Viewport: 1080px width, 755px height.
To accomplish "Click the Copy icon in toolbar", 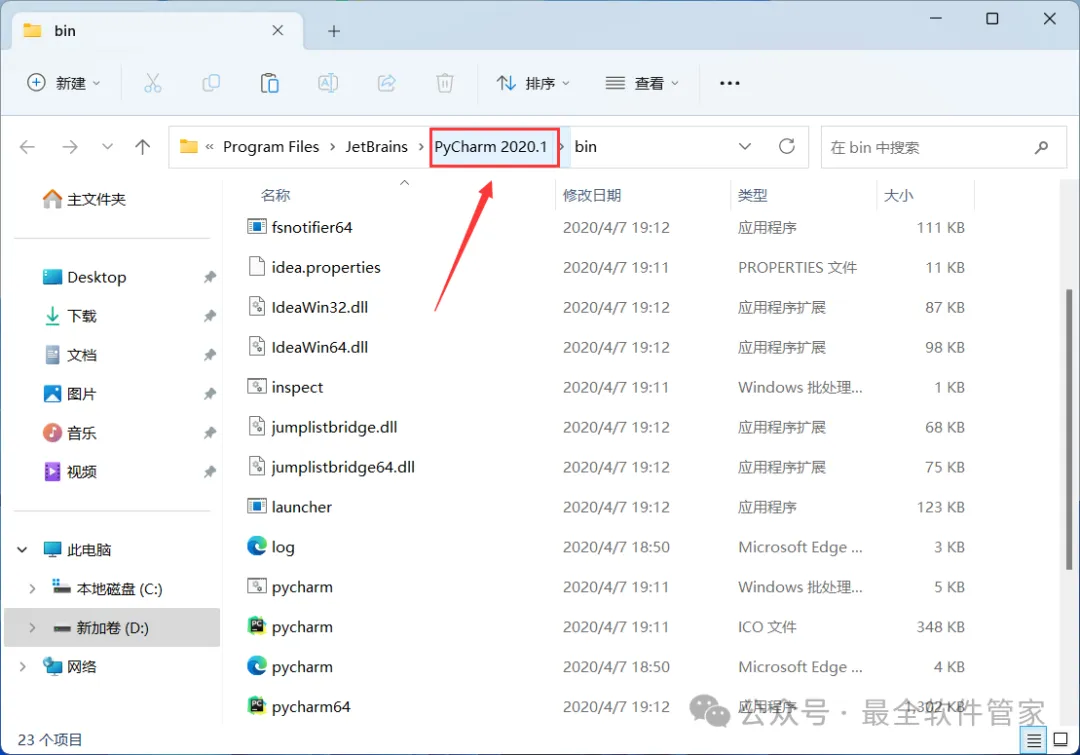I will [x=211, y=83].
